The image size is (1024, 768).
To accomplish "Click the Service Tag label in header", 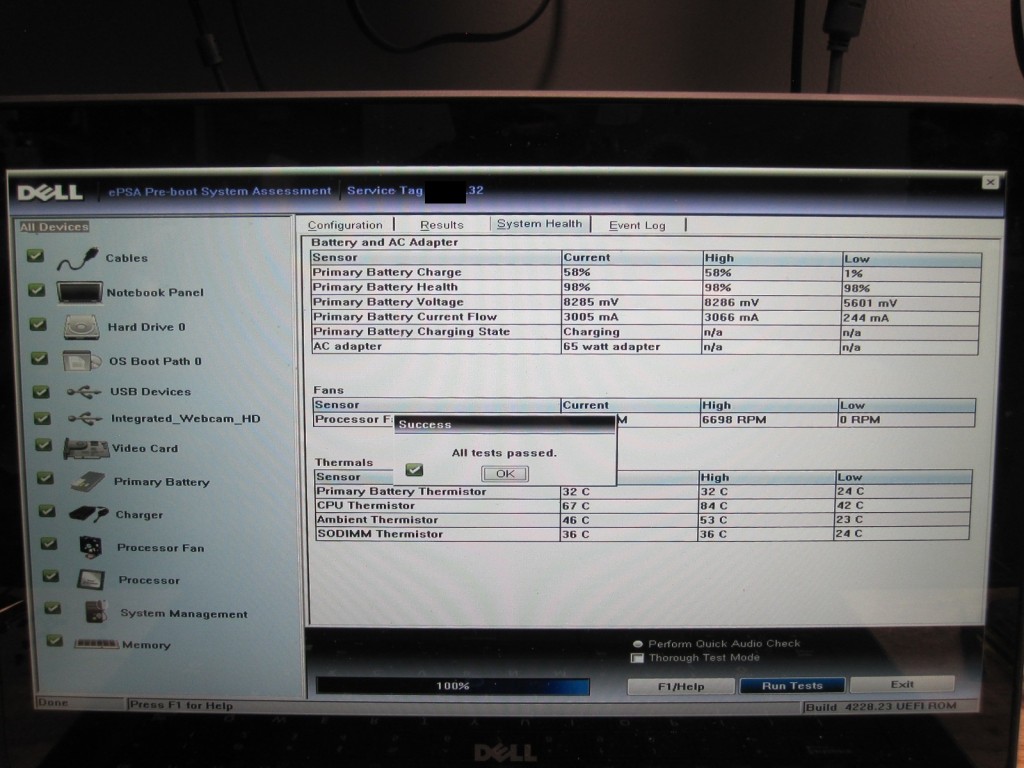I will [x=385, y=191].
